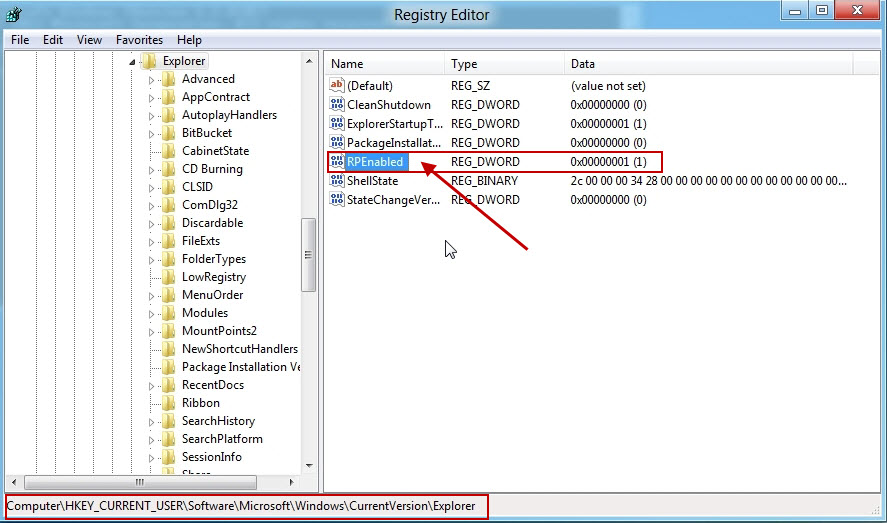887x523 pixels.
Task: Select the AppContract key
Action: click(x=216, y=97)
